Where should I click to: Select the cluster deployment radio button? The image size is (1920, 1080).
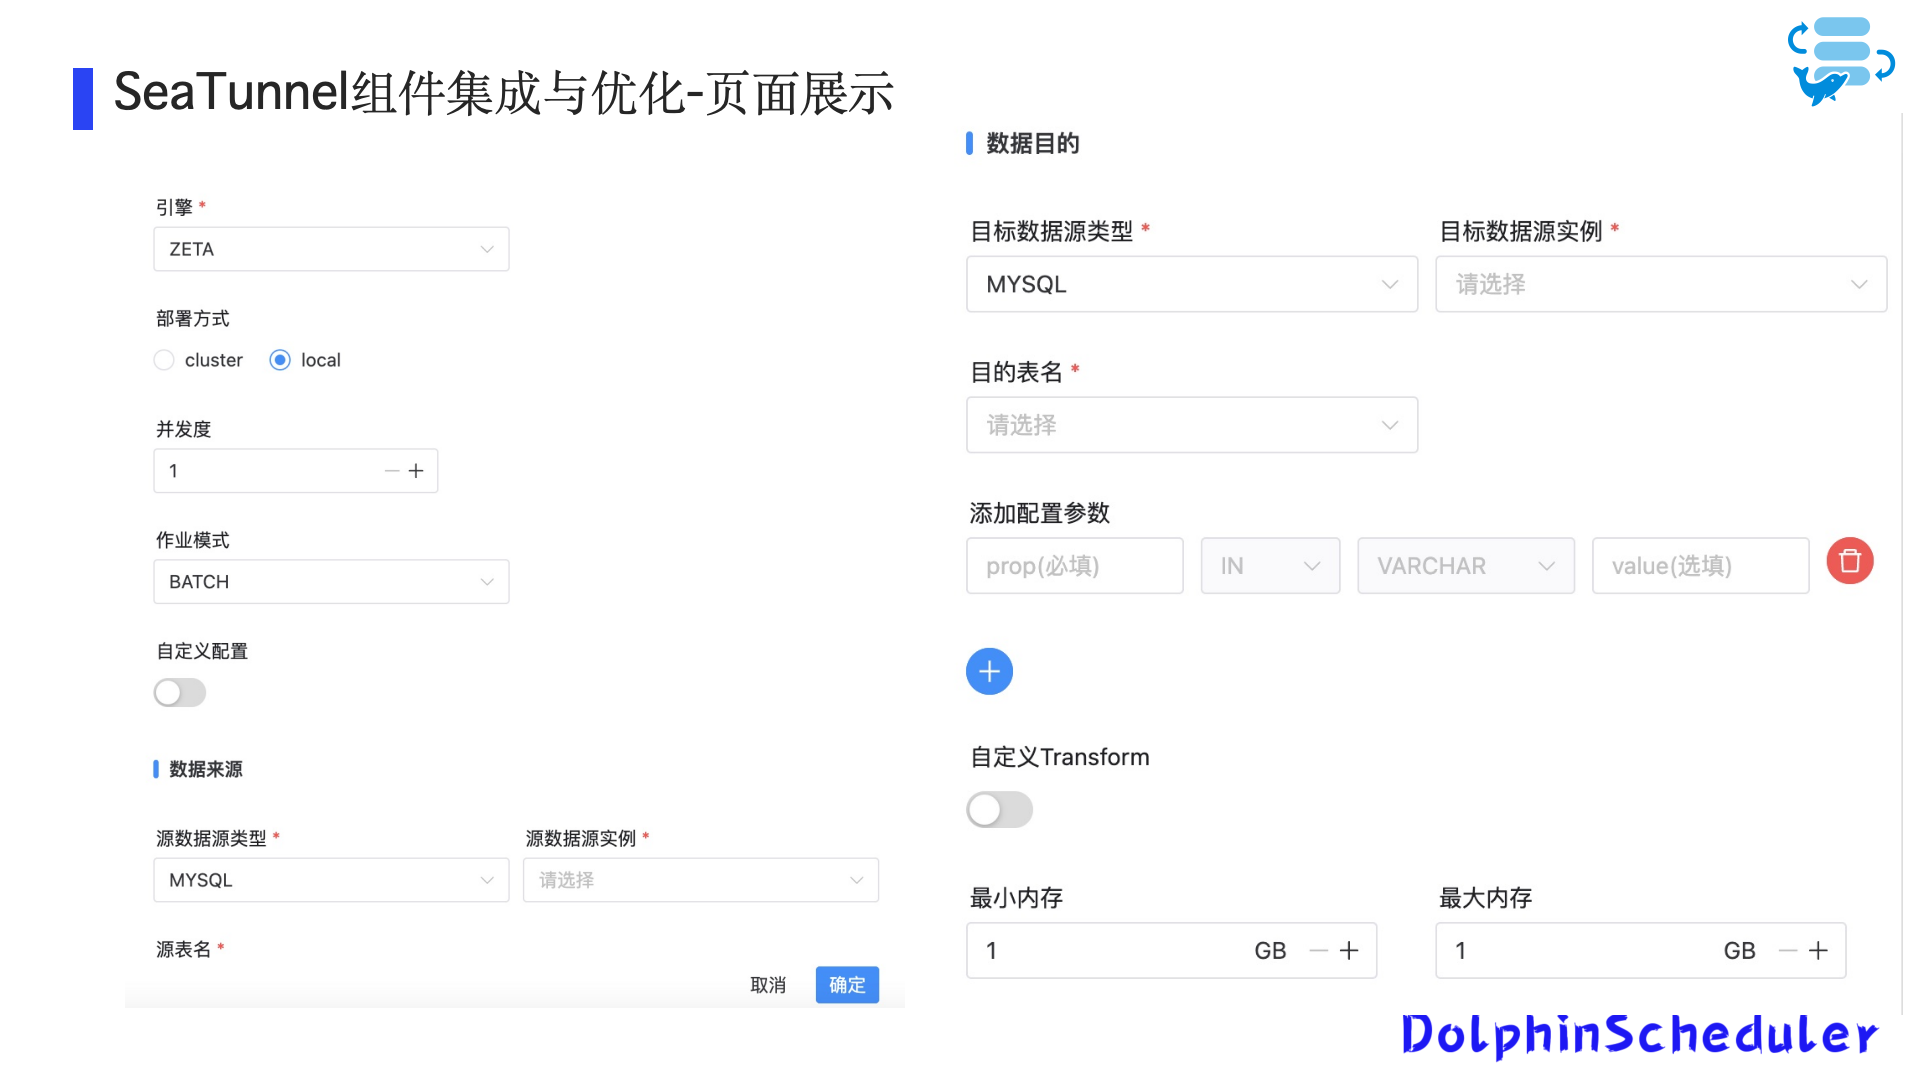click(x=164, y=360)
